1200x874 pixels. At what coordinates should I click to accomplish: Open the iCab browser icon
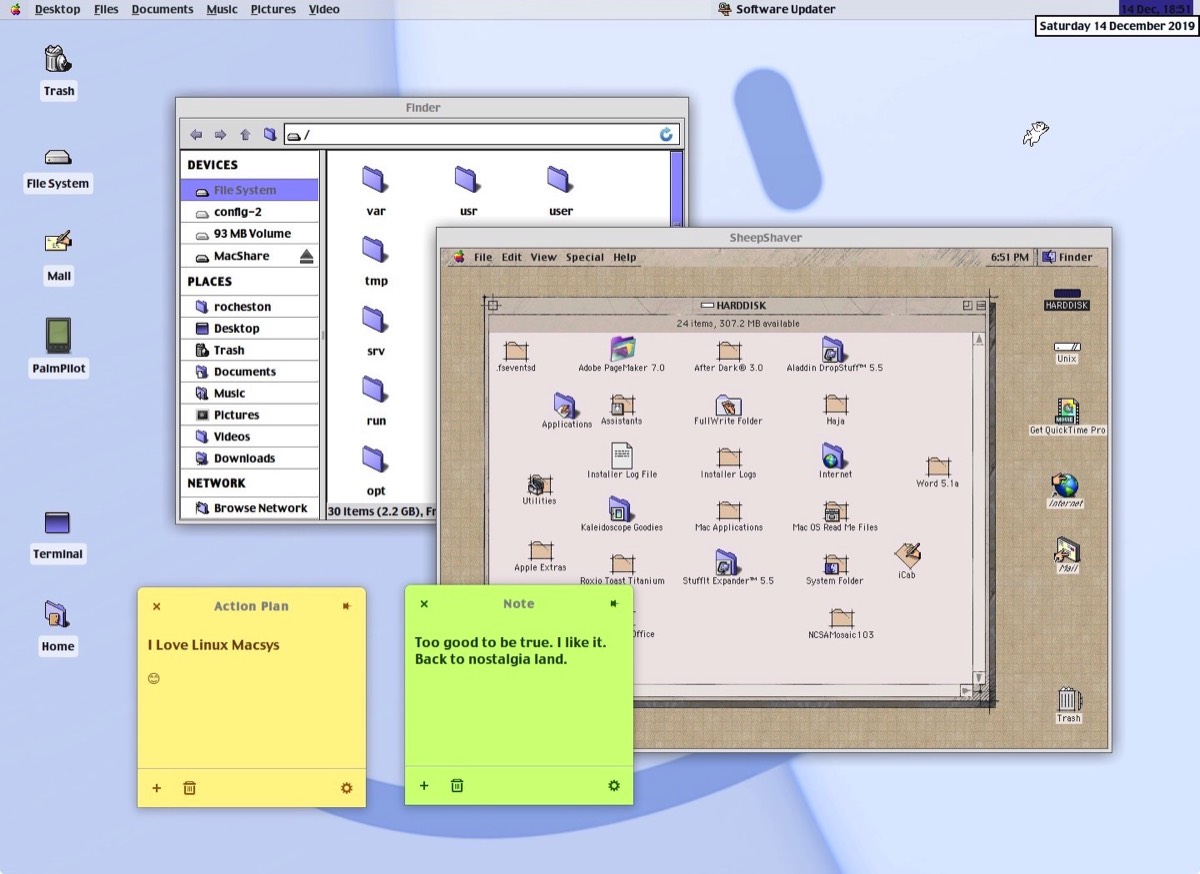pyautogui.click(x=907, y=555)
